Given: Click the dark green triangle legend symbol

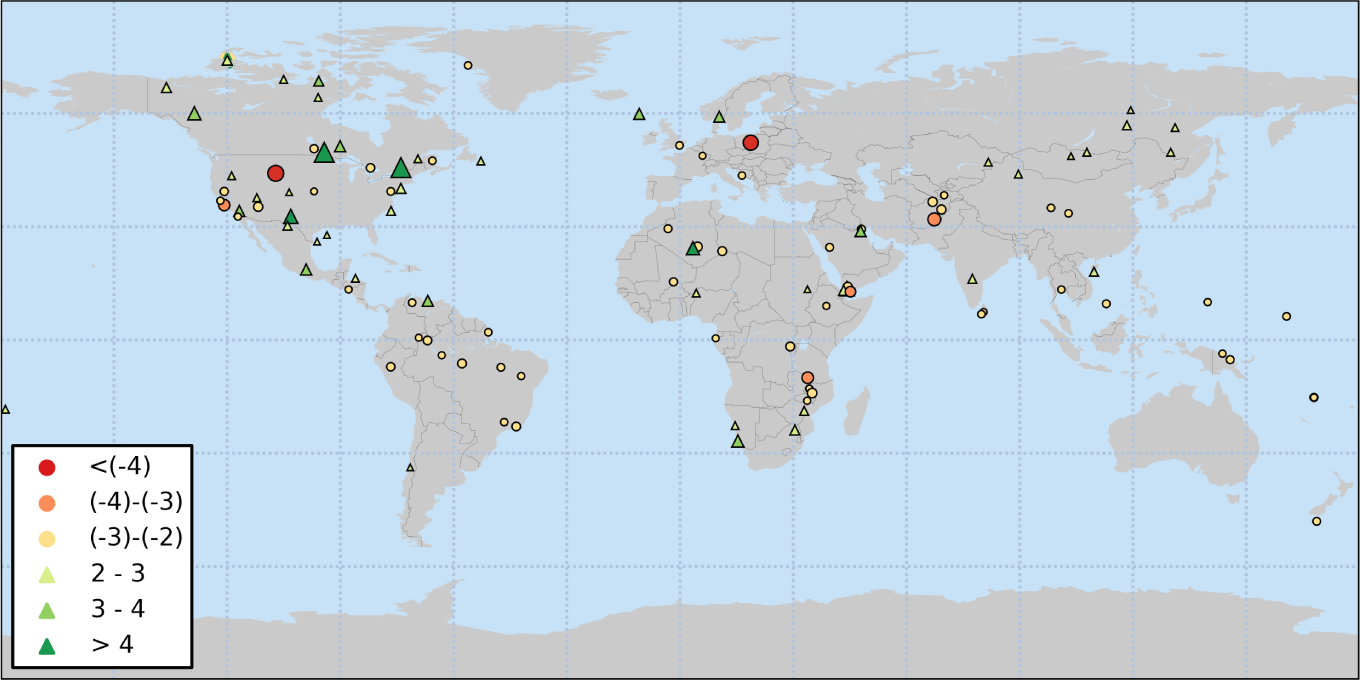Looking at the screenshot, I should tap(47, 646).
